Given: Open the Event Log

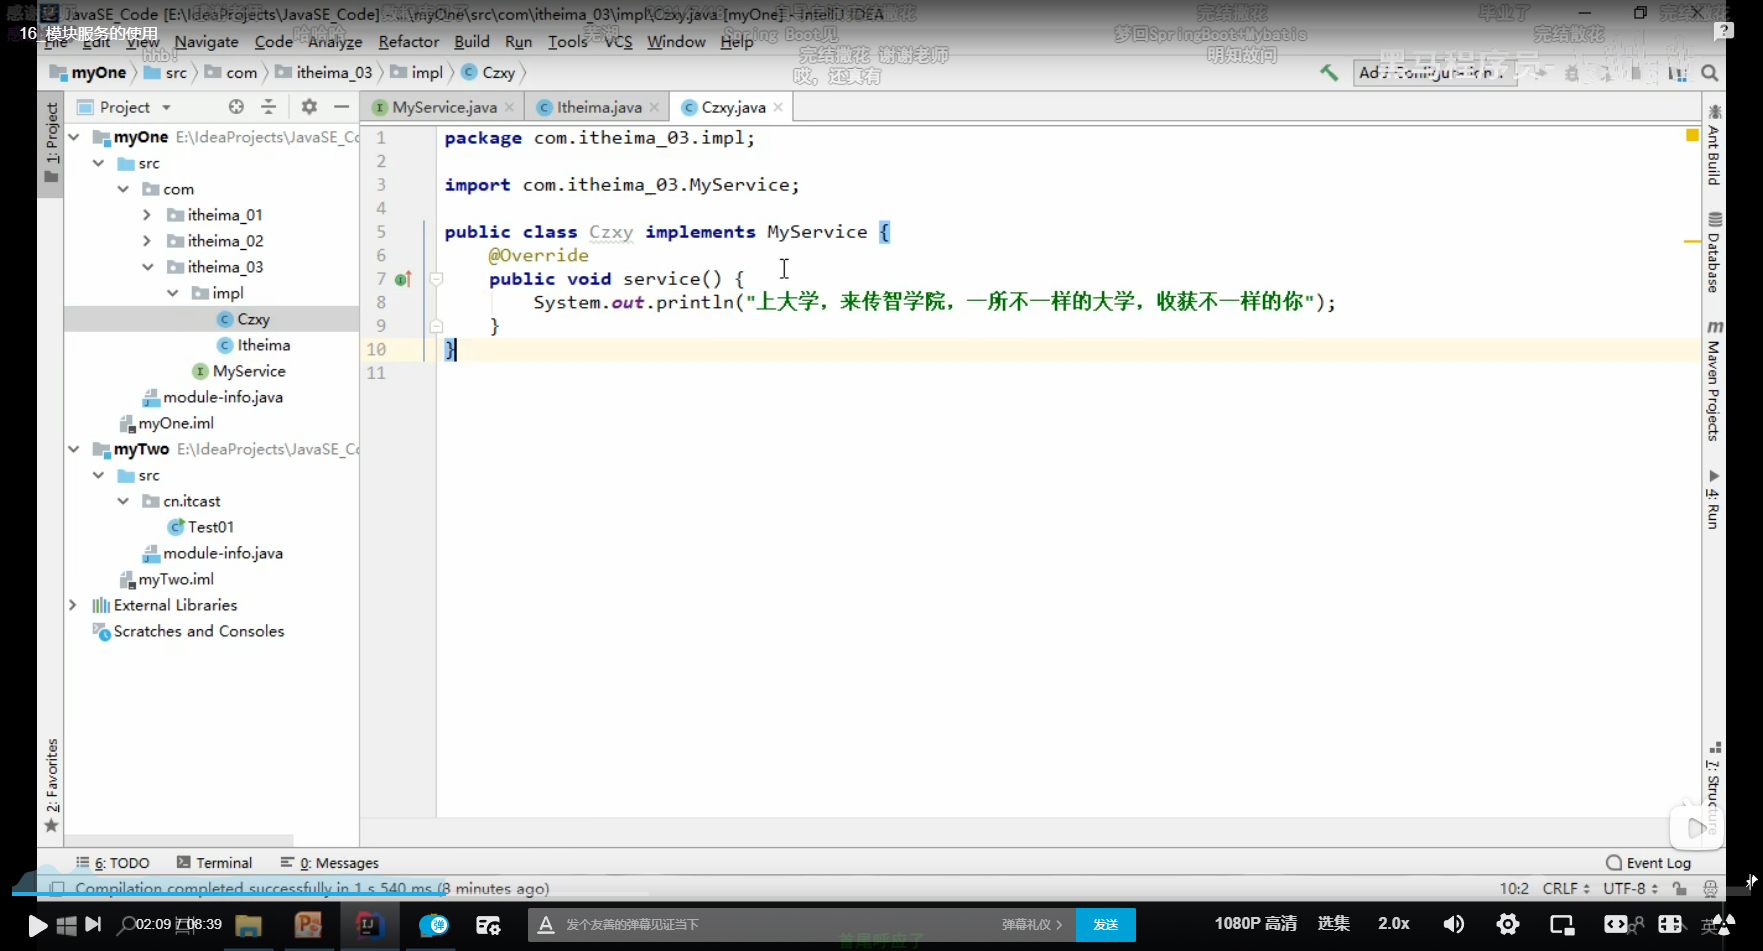Looking at the screenshot, I should click(1648, 863).
